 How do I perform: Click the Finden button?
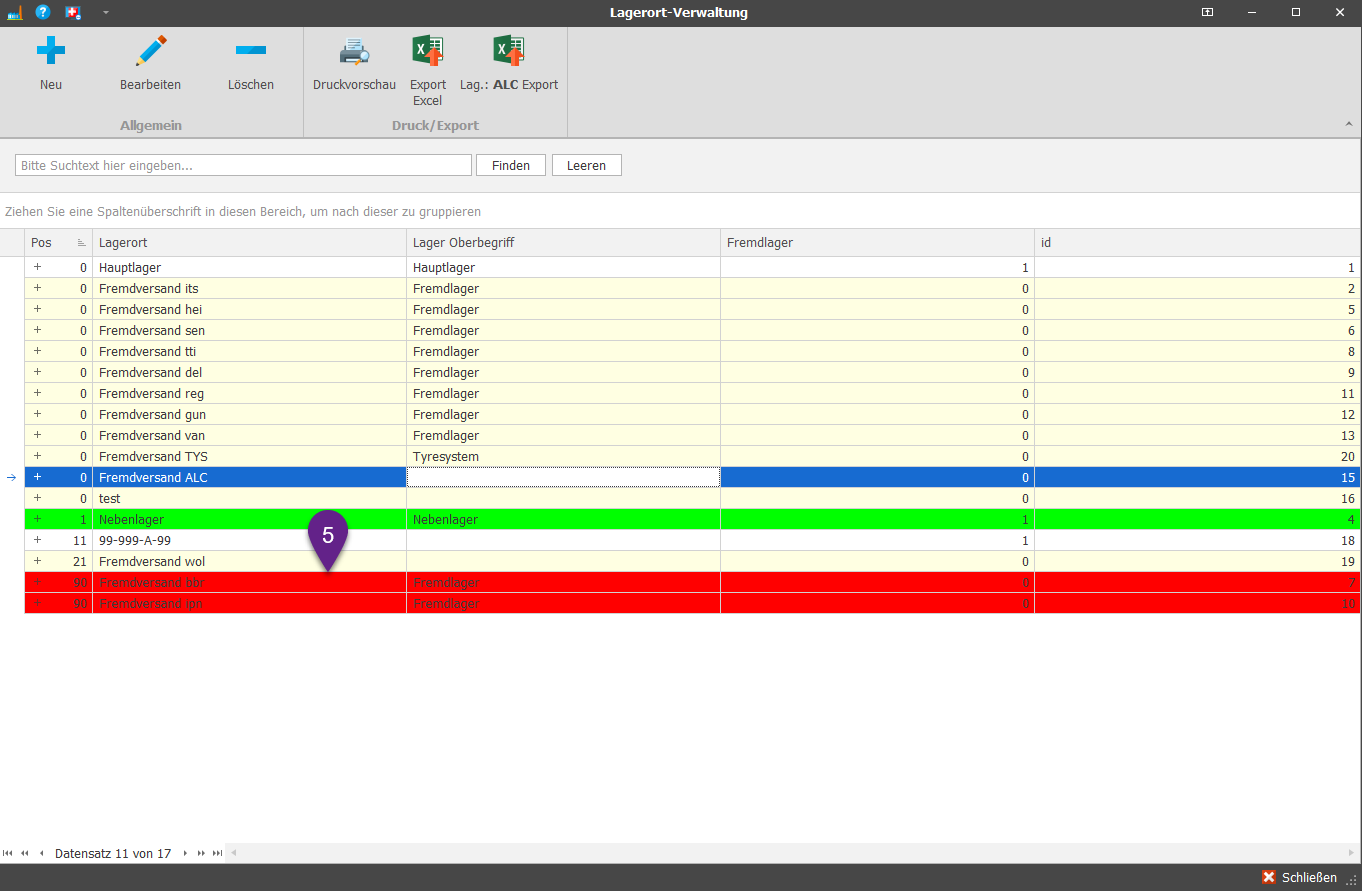click(x=511, y=165)
